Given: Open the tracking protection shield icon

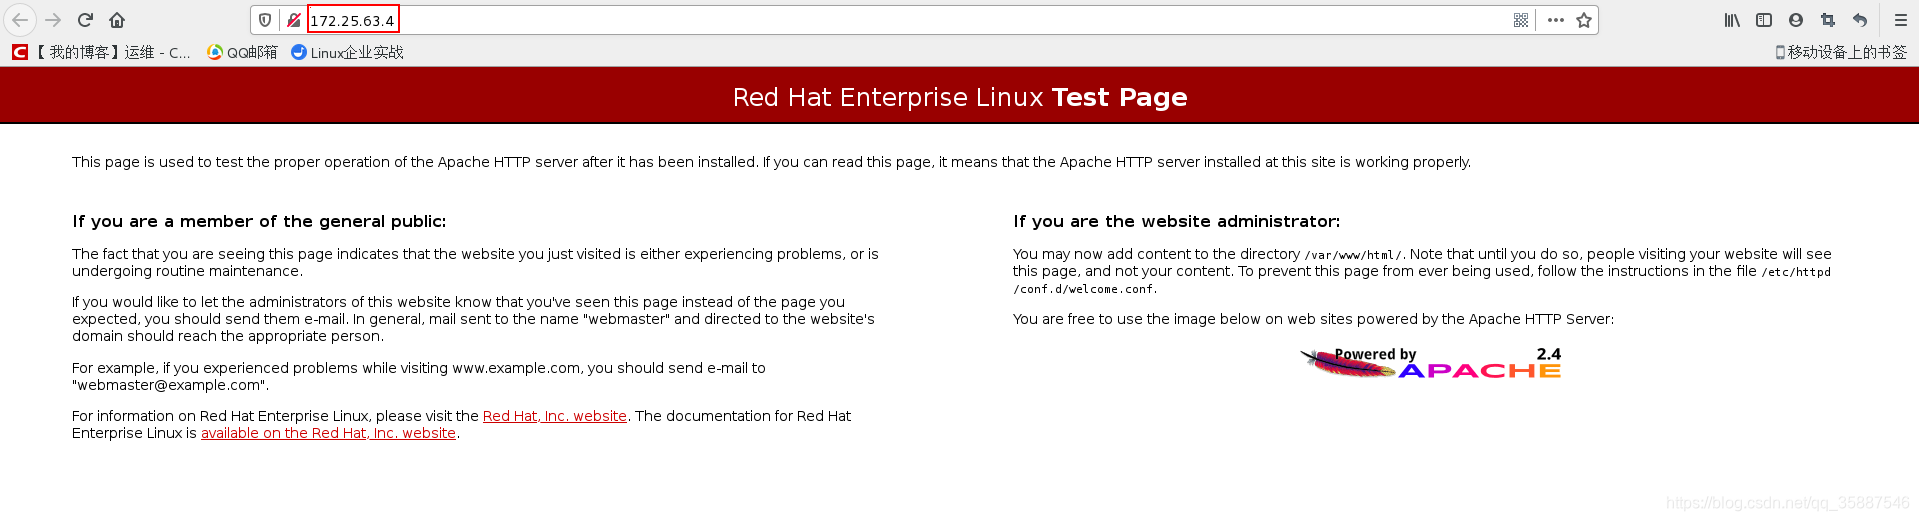Looking at the screenshot, I should (x=265, y=20).
